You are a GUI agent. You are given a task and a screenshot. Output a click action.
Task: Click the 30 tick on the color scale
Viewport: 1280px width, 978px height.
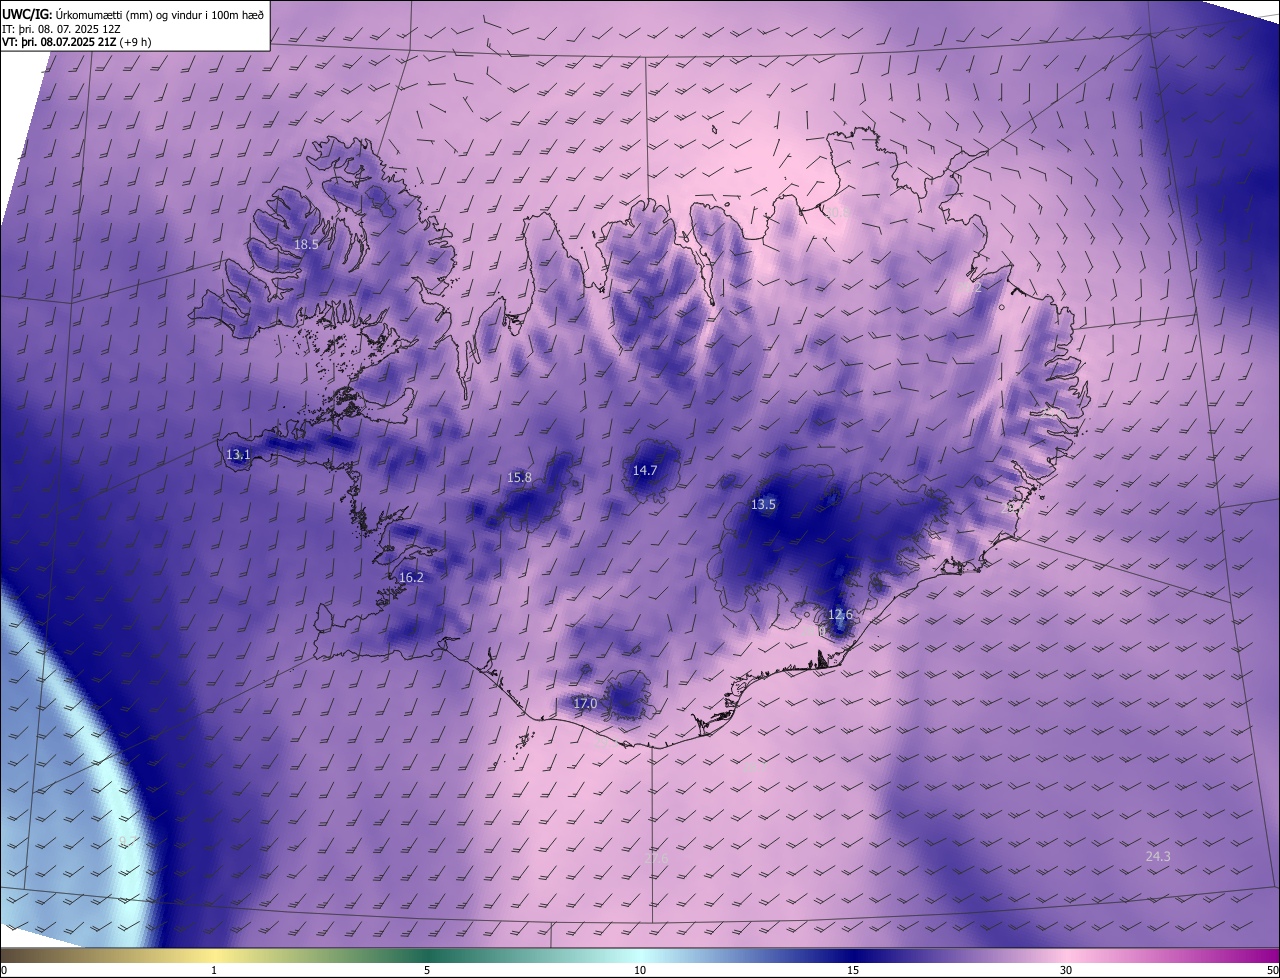click(1066, 970)
